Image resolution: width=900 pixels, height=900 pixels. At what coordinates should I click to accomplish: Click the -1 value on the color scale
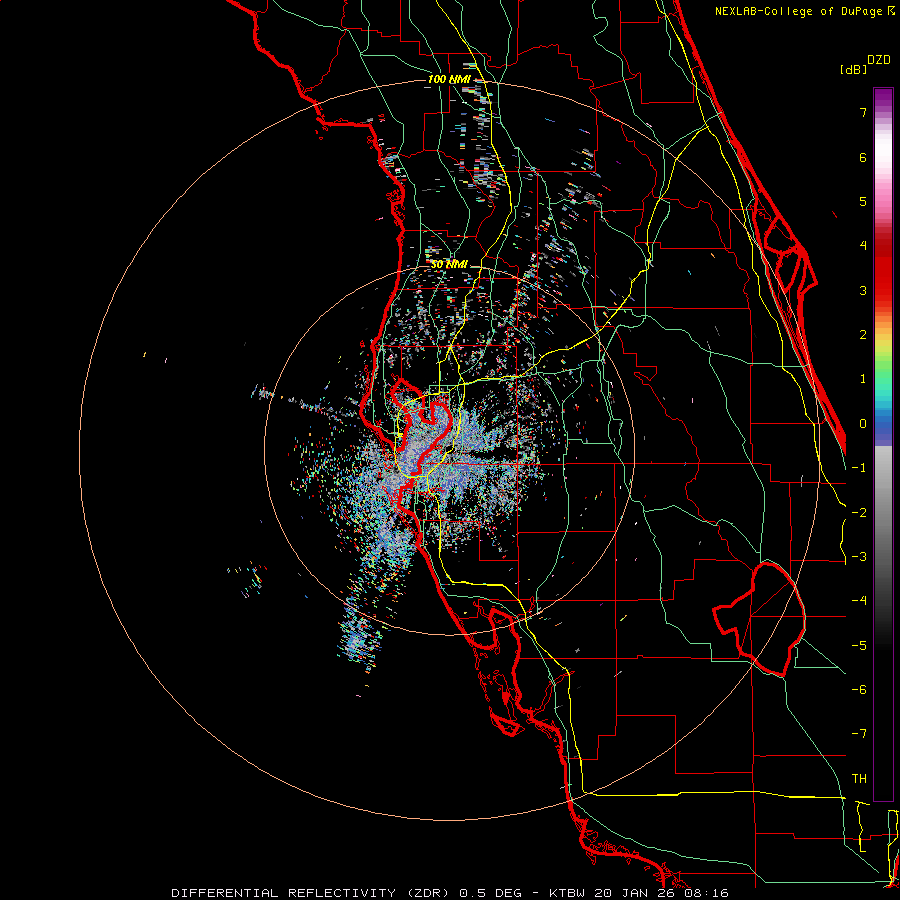pyautogui.click(x=859, y=468)
